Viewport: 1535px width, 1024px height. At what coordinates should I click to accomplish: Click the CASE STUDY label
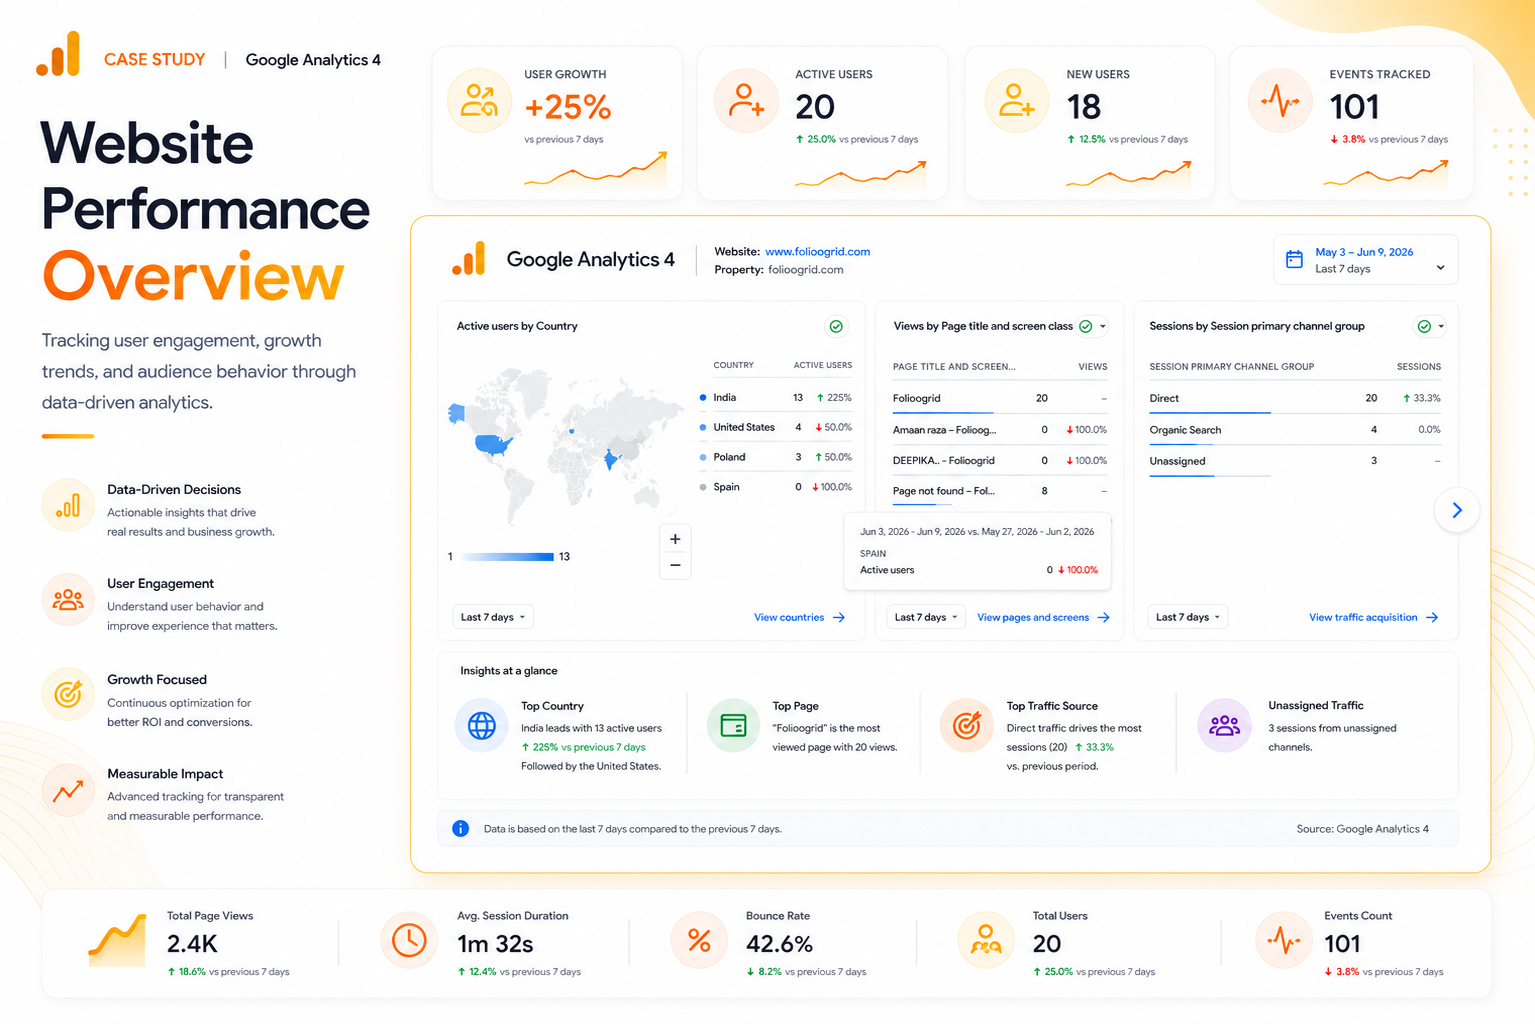coord(155,59)
